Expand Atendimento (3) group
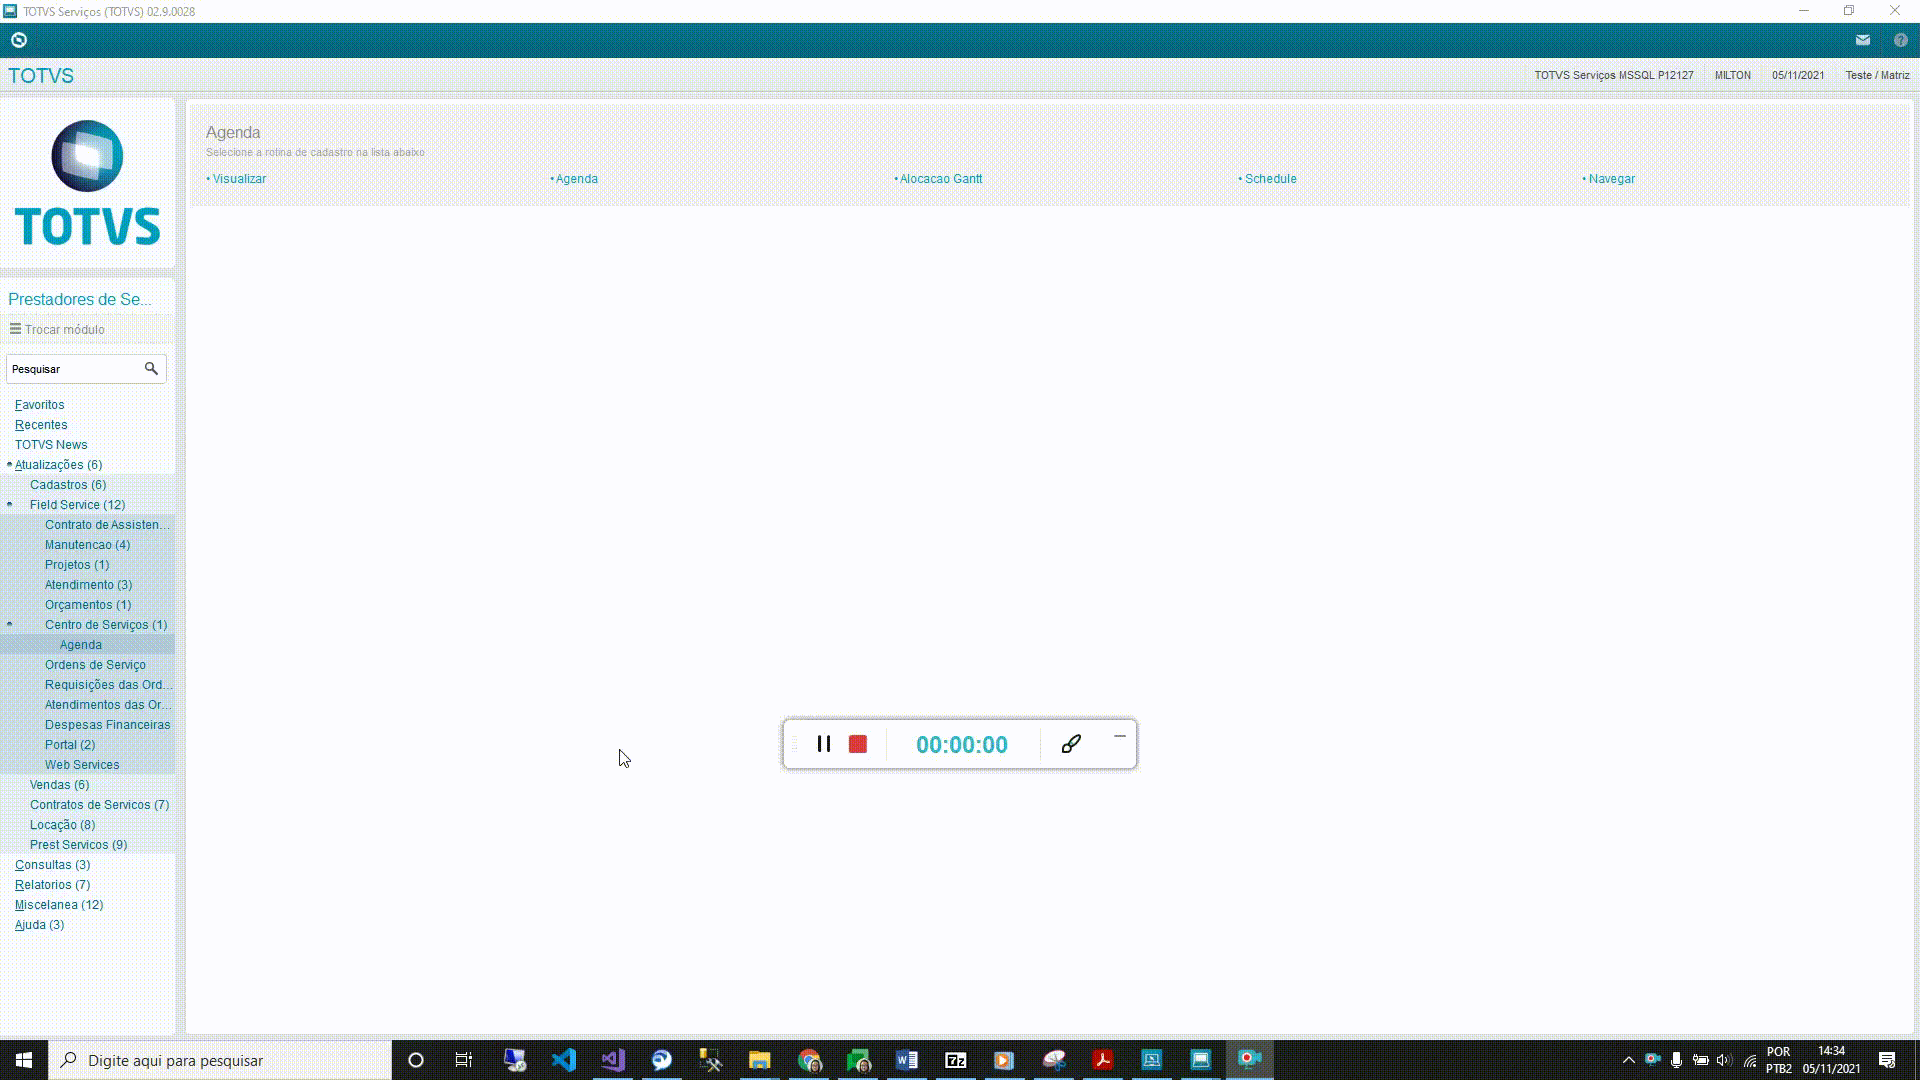 click(88, 585)
